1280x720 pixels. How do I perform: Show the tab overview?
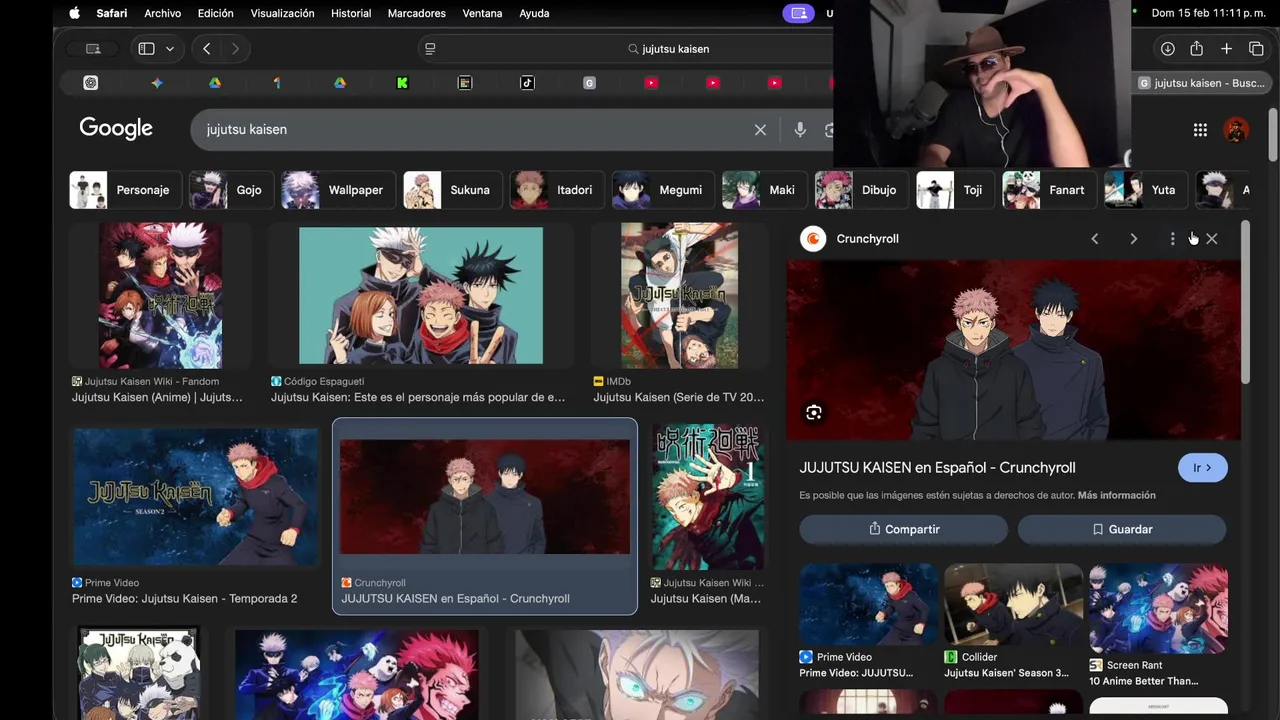click(x=1256, y=49)
